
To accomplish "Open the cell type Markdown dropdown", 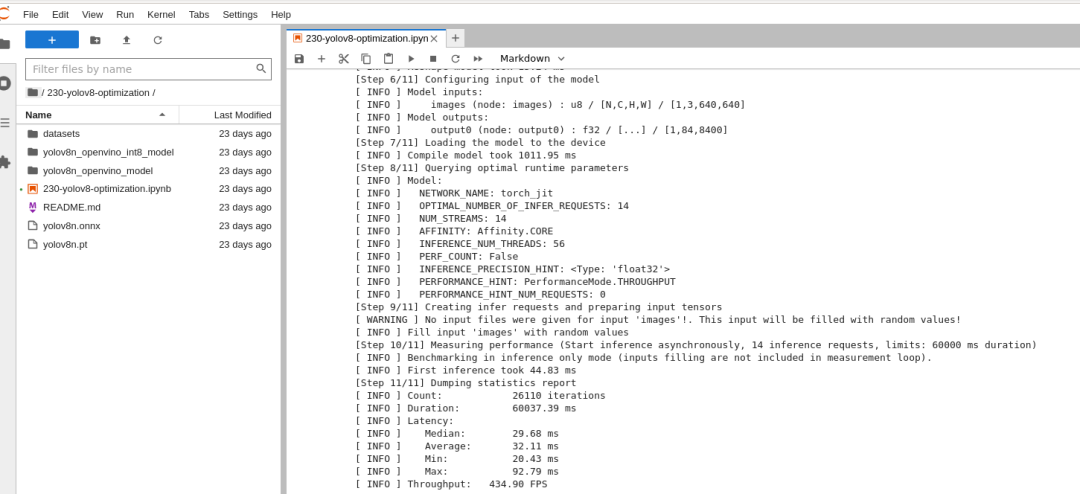I will (x=532, y=59).
